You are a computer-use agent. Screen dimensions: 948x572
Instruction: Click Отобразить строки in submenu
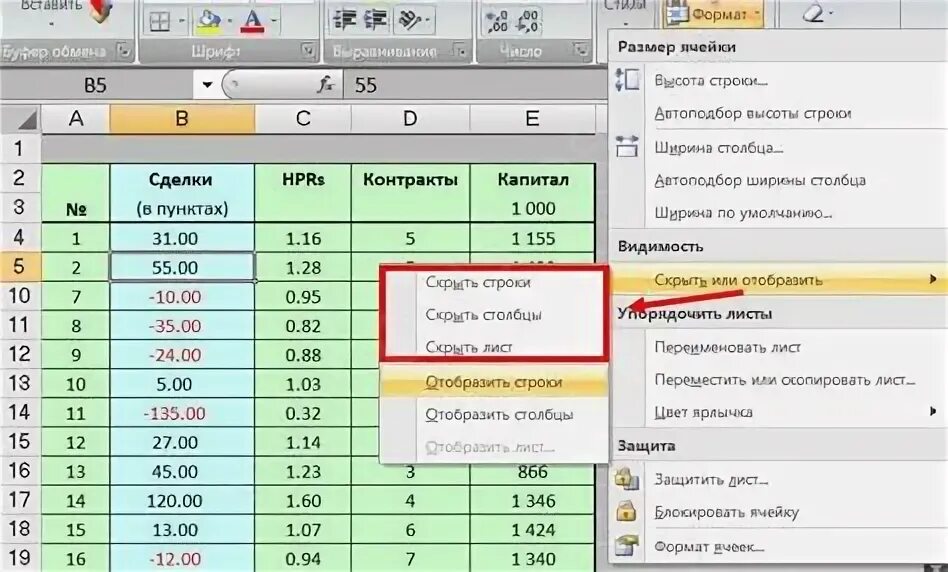coord(494,382)
